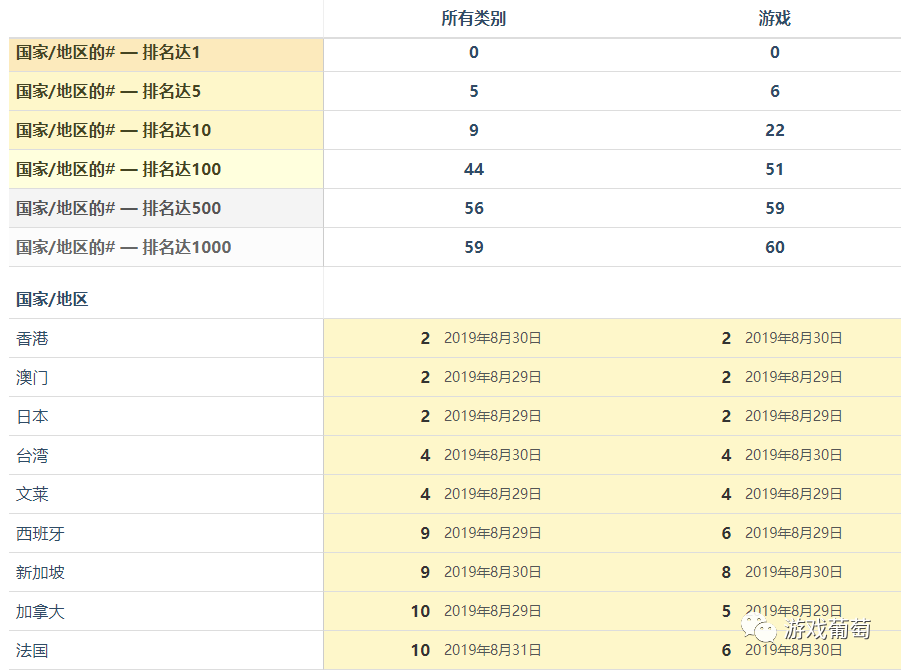Select the 加拿大 row label

click(x=38, y=611)
